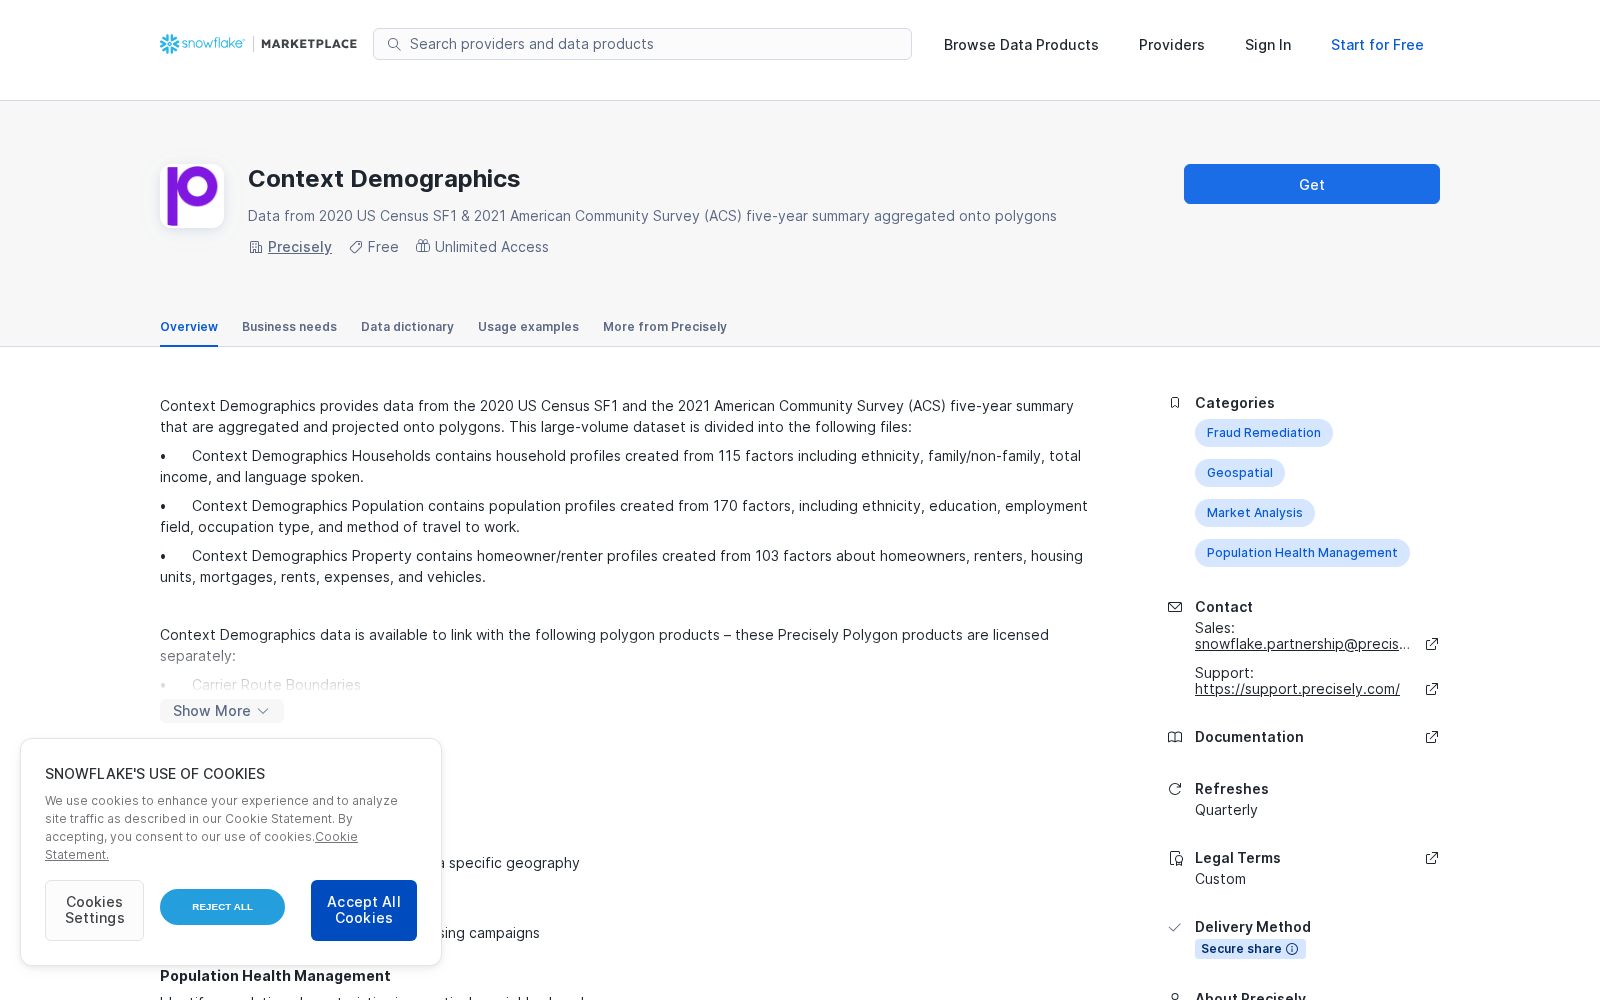Click the Context Demographics title

(x=384, y=179)
